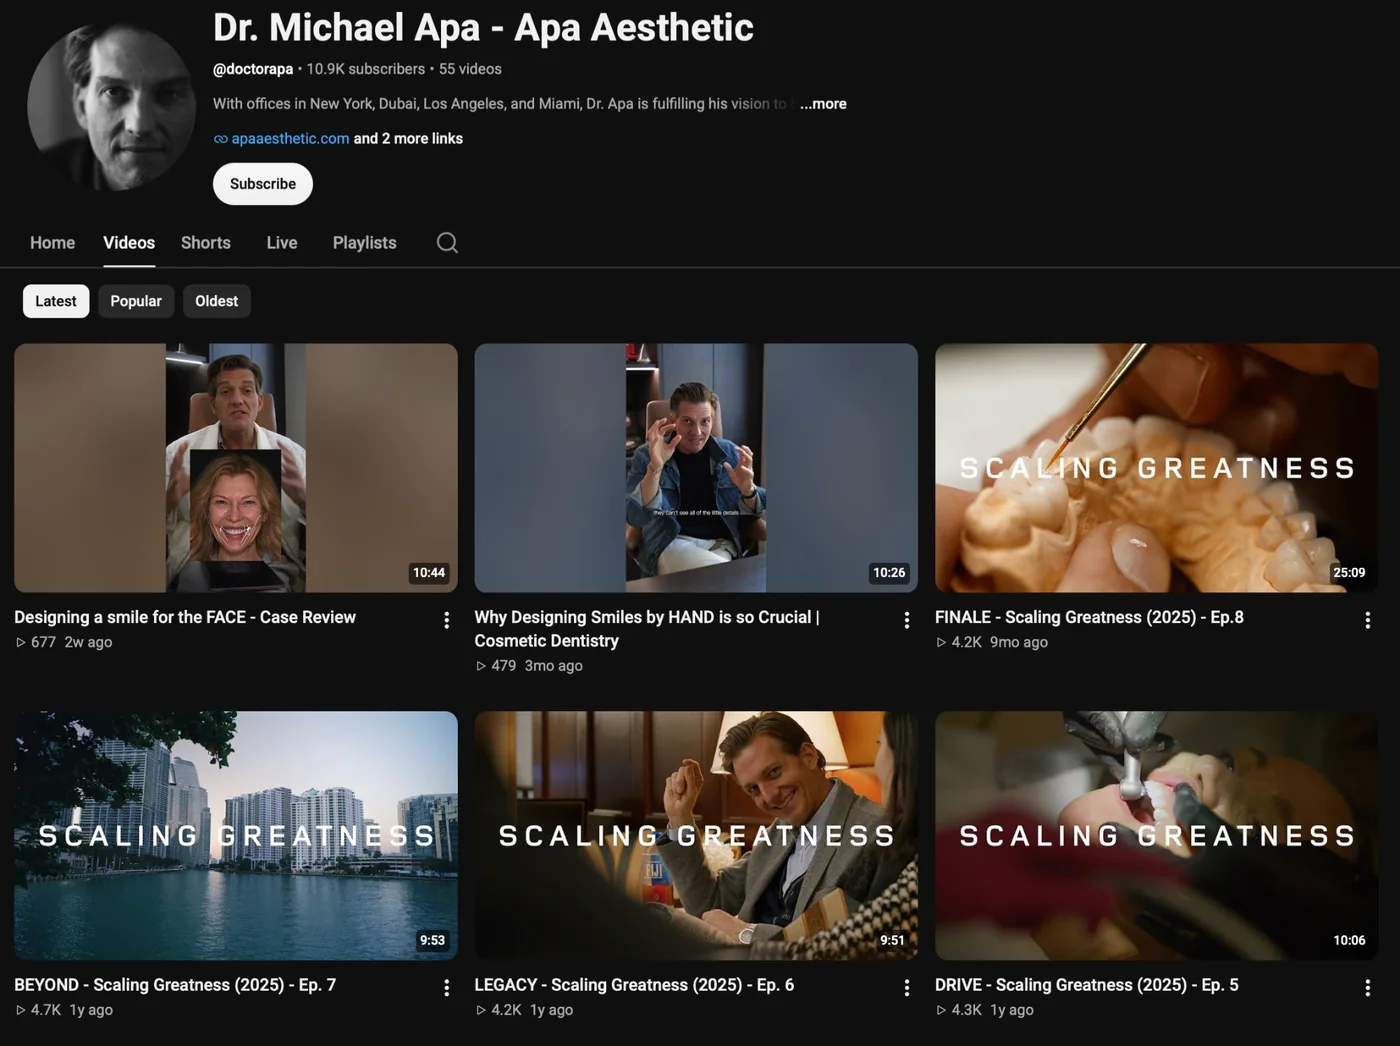The height and width of the screenshot is (1046, 1400).
Task: Select the Latest sort chip
Action: (x=56, y=301)
